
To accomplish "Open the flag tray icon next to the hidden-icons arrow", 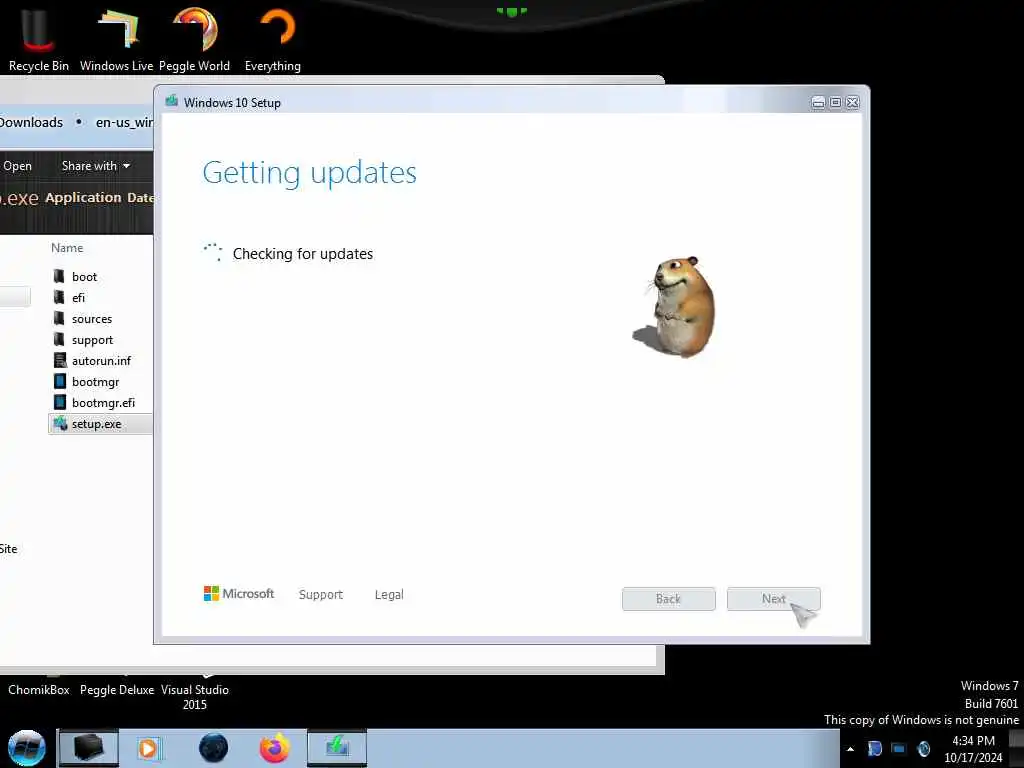I will click(x=875, y=748).
